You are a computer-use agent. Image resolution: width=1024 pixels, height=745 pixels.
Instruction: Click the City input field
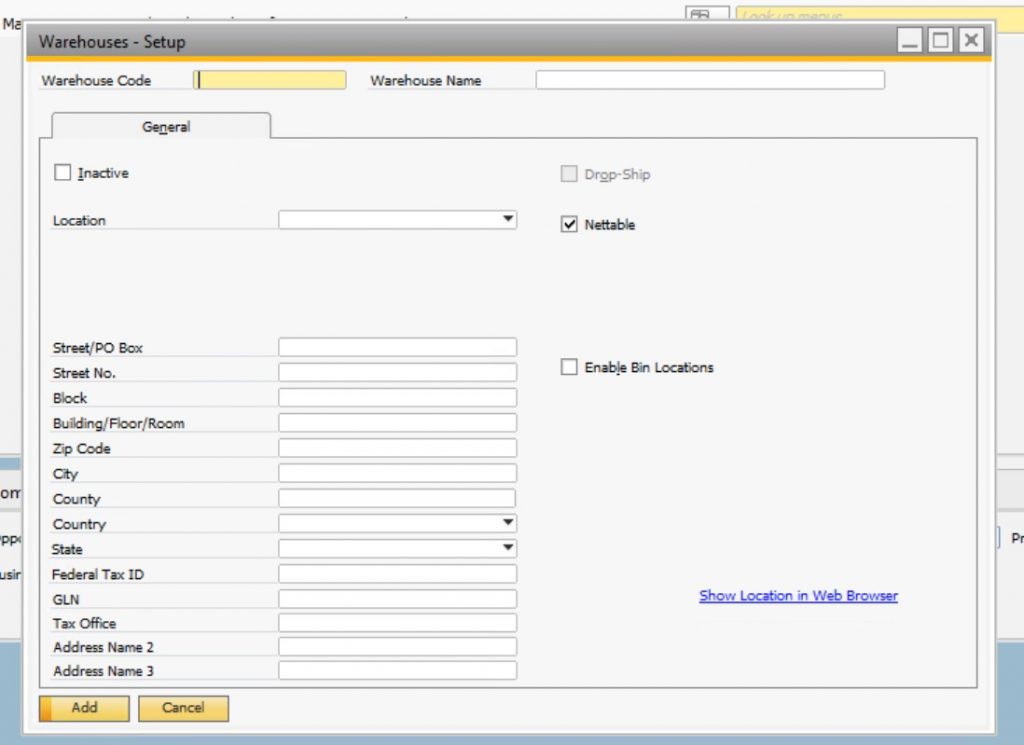click(397, 472)
